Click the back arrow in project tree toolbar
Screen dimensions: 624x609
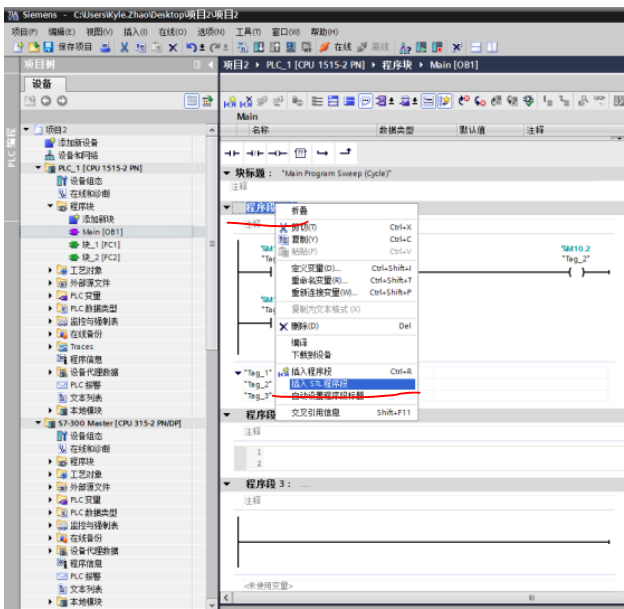(x=46, y=101)
